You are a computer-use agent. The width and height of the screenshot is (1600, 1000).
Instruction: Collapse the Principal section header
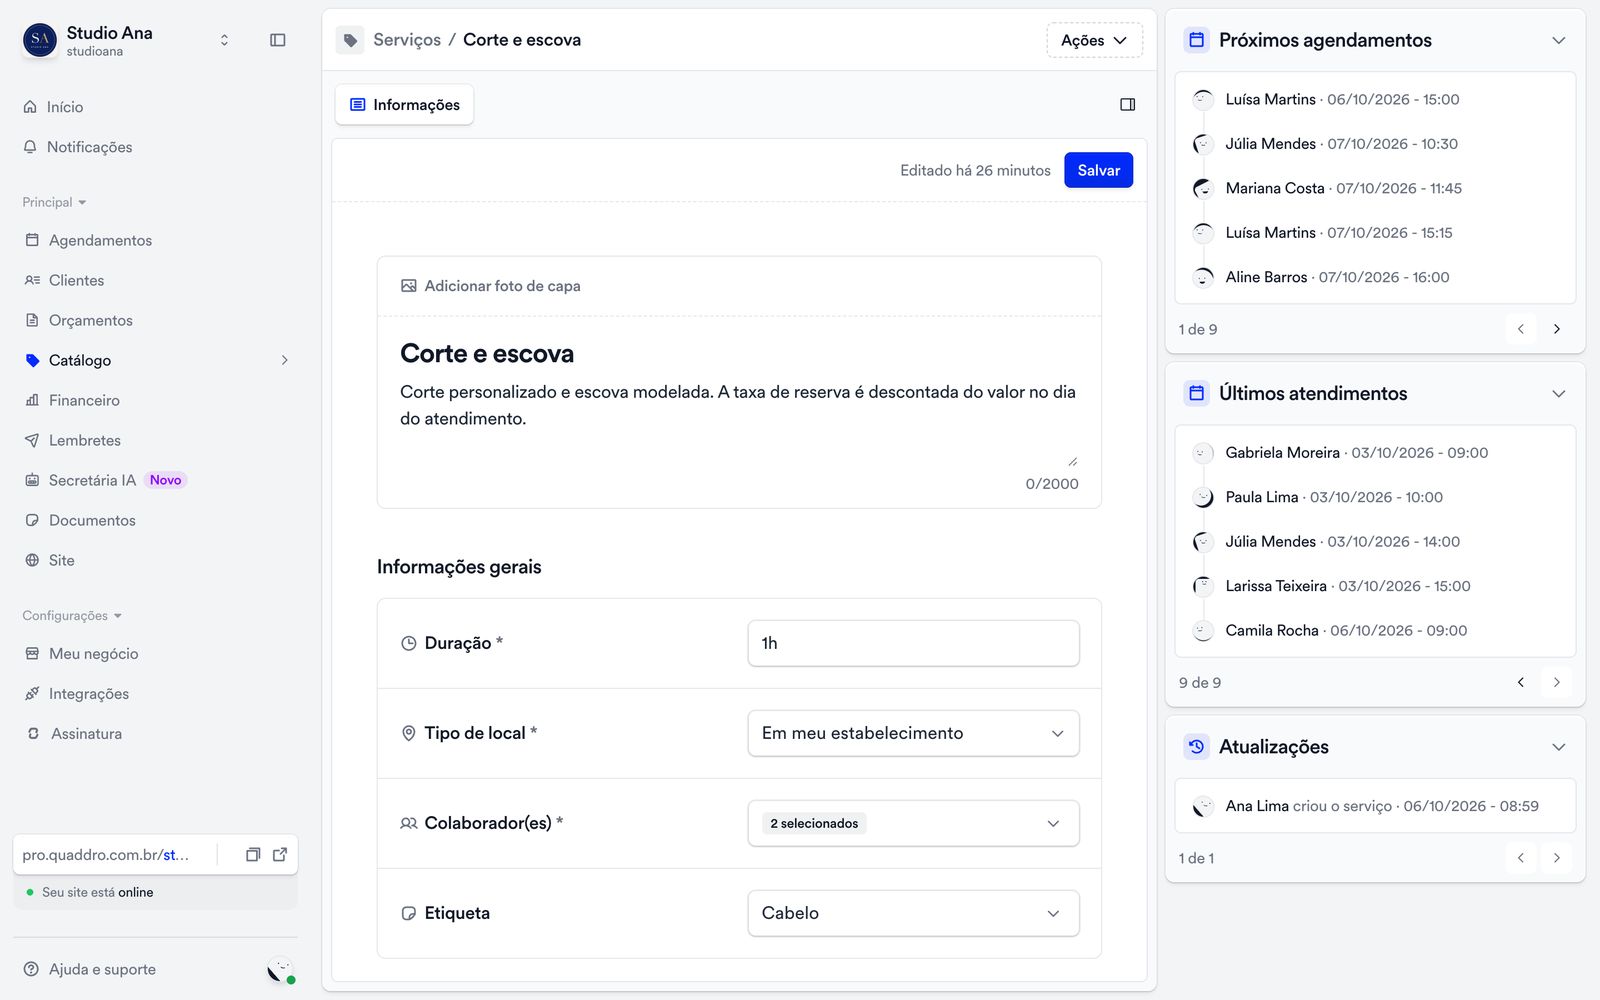point(54,202)
